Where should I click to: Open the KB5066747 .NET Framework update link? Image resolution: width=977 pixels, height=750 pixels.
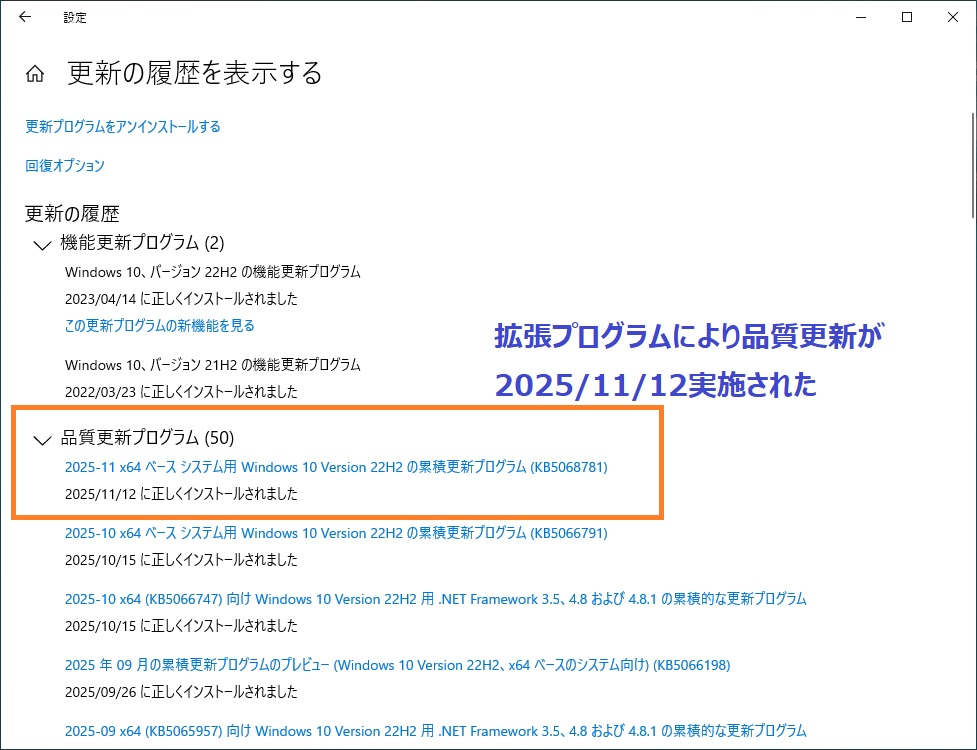pos(435,599)
